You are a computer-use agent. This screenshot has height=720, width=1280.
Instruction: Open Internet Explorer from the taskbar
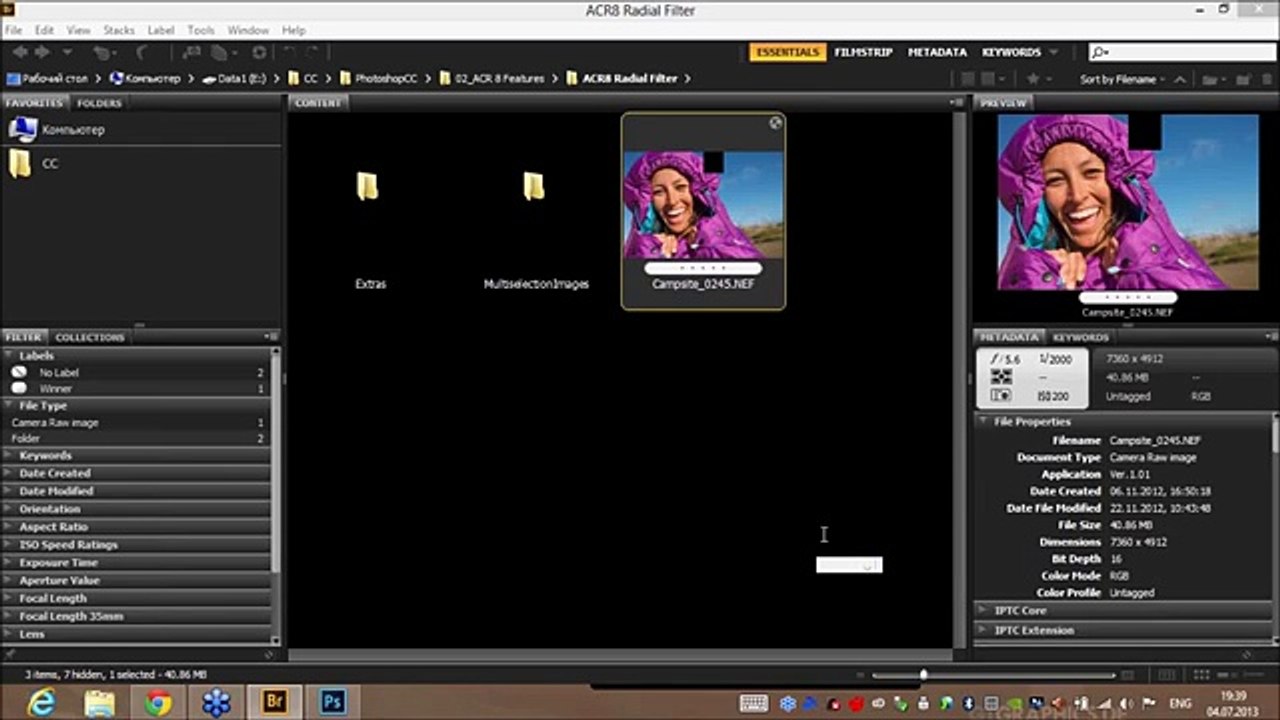click(x=42, y=703)
